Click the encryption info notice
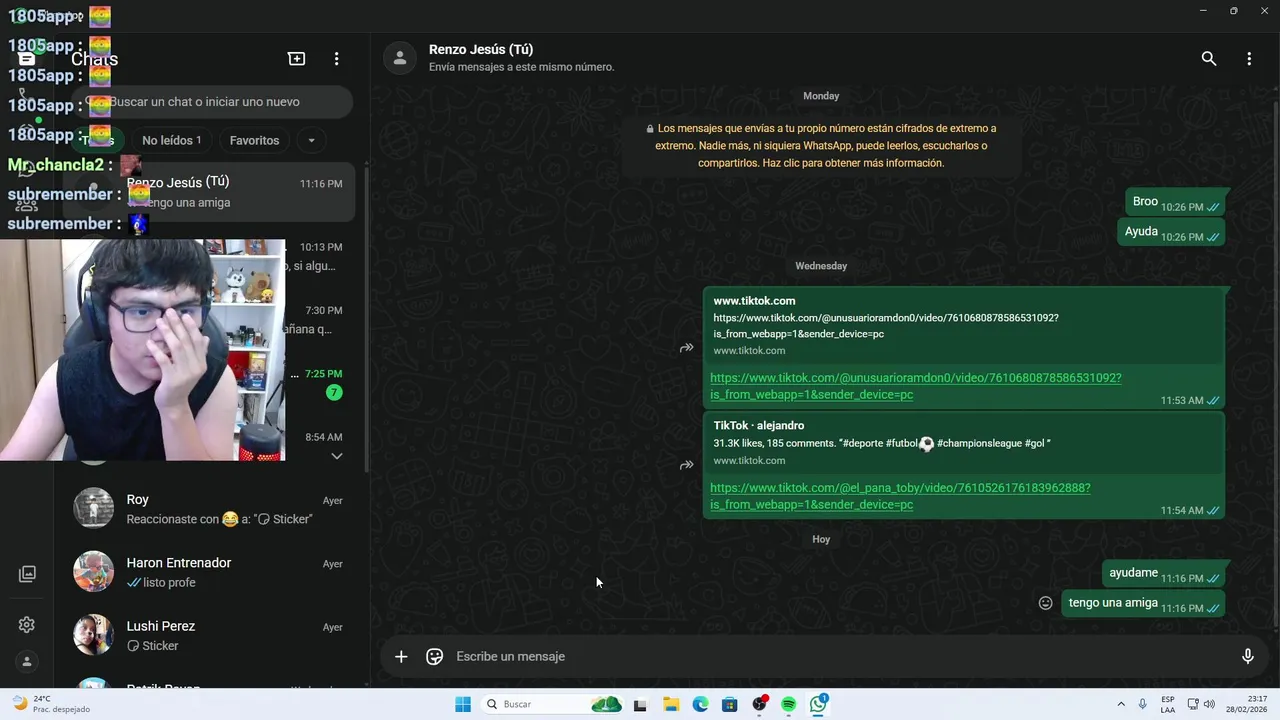The height and width of the screenshot is (720, 1280). pos(821,145)
